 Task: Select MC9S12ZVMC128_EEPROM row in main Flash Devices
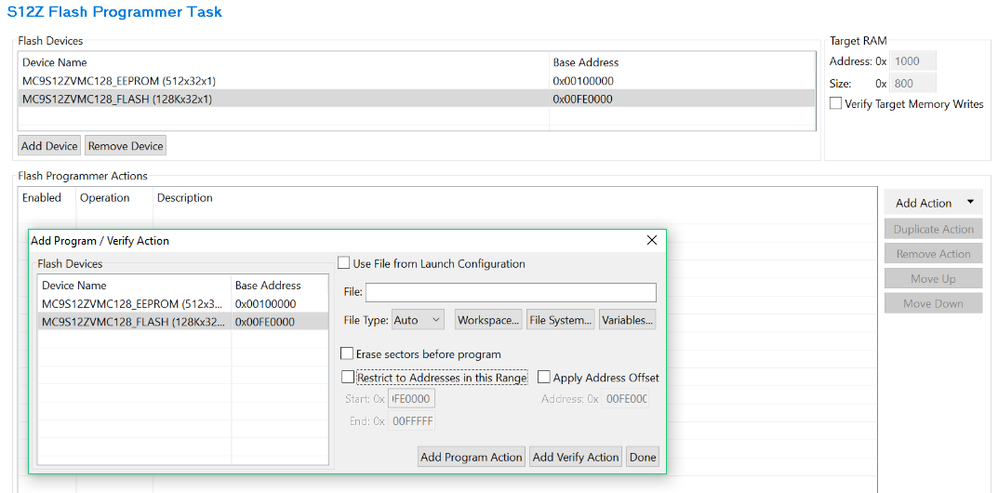click(416, 81)
